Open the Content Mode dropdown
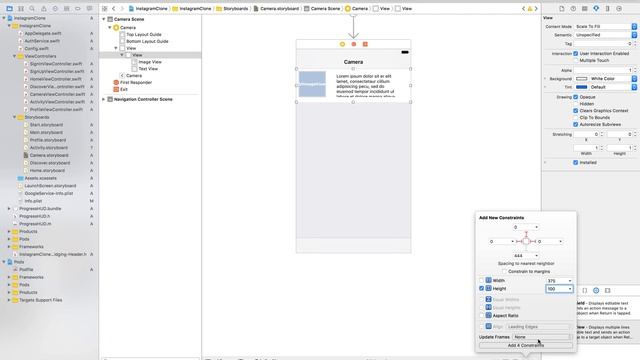 click(x=605, y=26)
